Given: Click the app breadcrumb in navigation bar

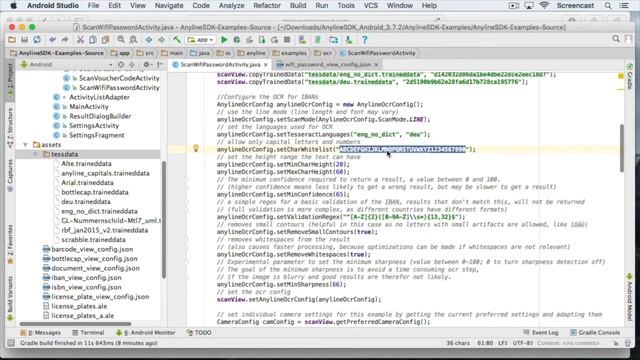Looking at the screenshot, I should click(121, 53).
